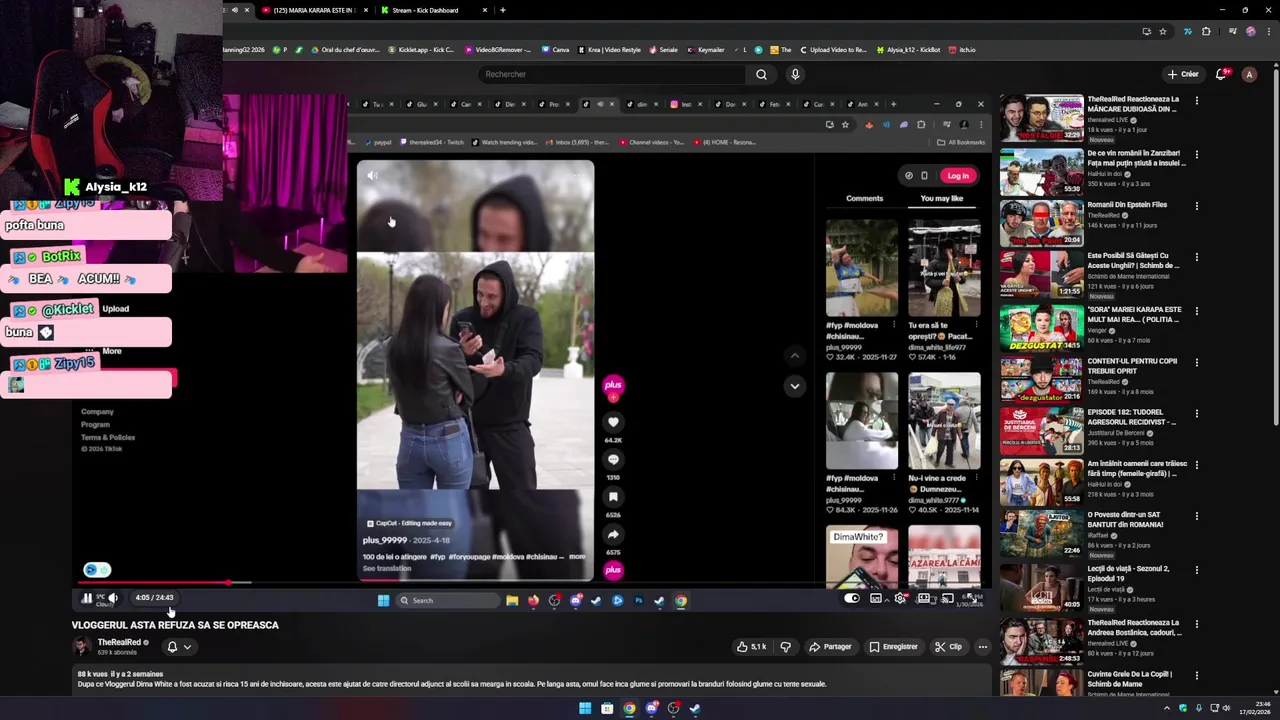Switch to TikTok Comments tab
Screen dimensions: 1280x720
click(x=864, y=198)
